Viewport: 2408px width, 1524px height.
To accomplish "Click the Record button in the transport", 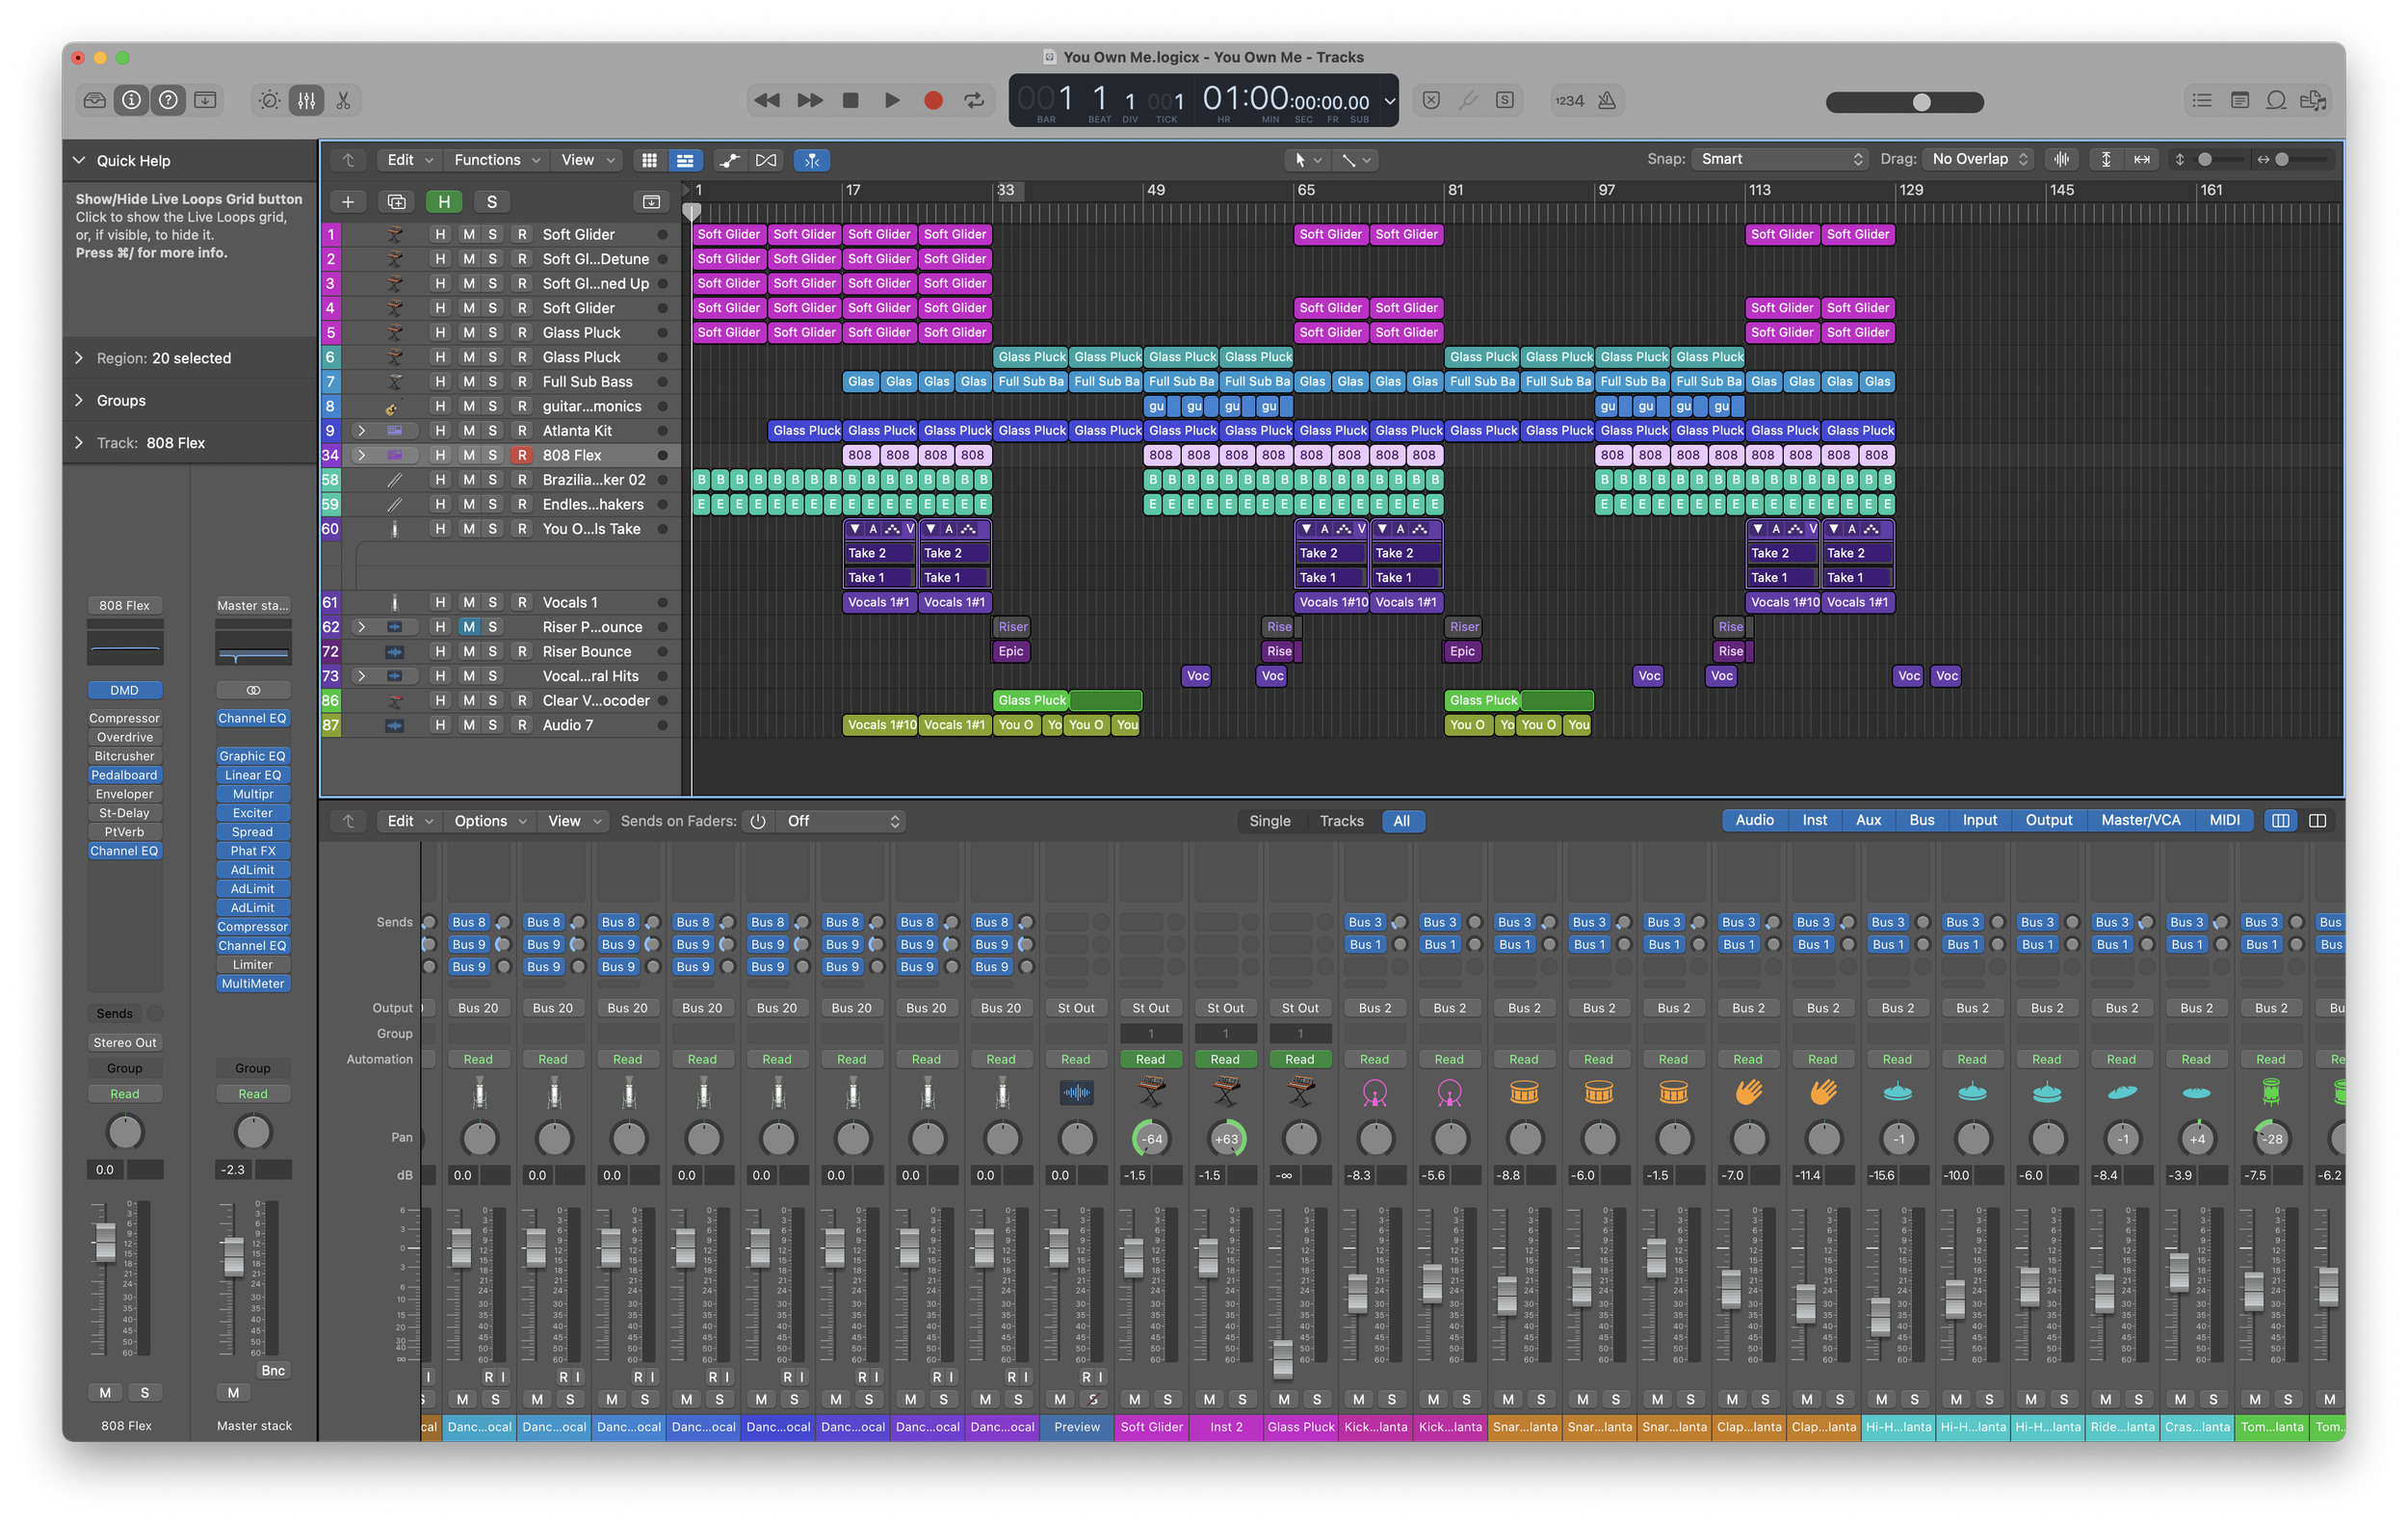I will pos(933,100).
